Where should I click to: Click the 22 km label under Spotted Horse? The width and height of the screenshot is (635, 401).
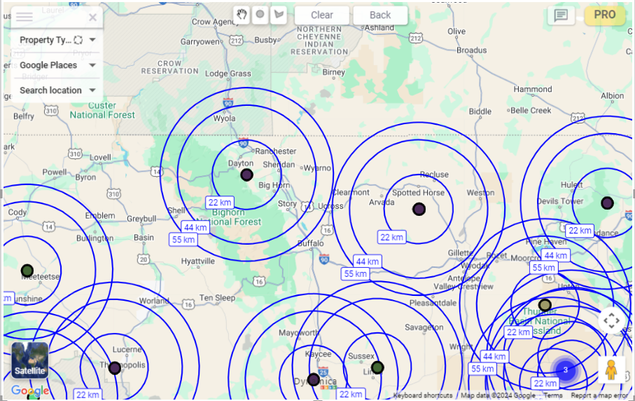(392, 237)
